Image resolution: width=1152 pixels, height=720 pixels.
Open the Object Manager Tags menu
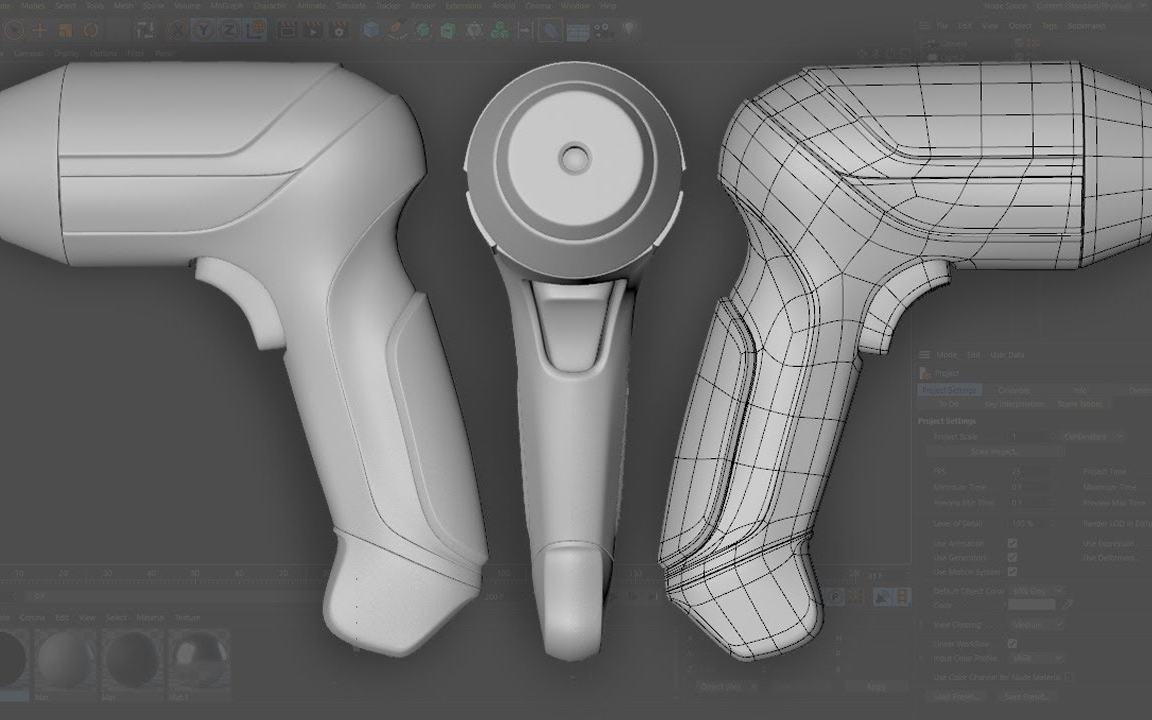[x=1049, y=26]
